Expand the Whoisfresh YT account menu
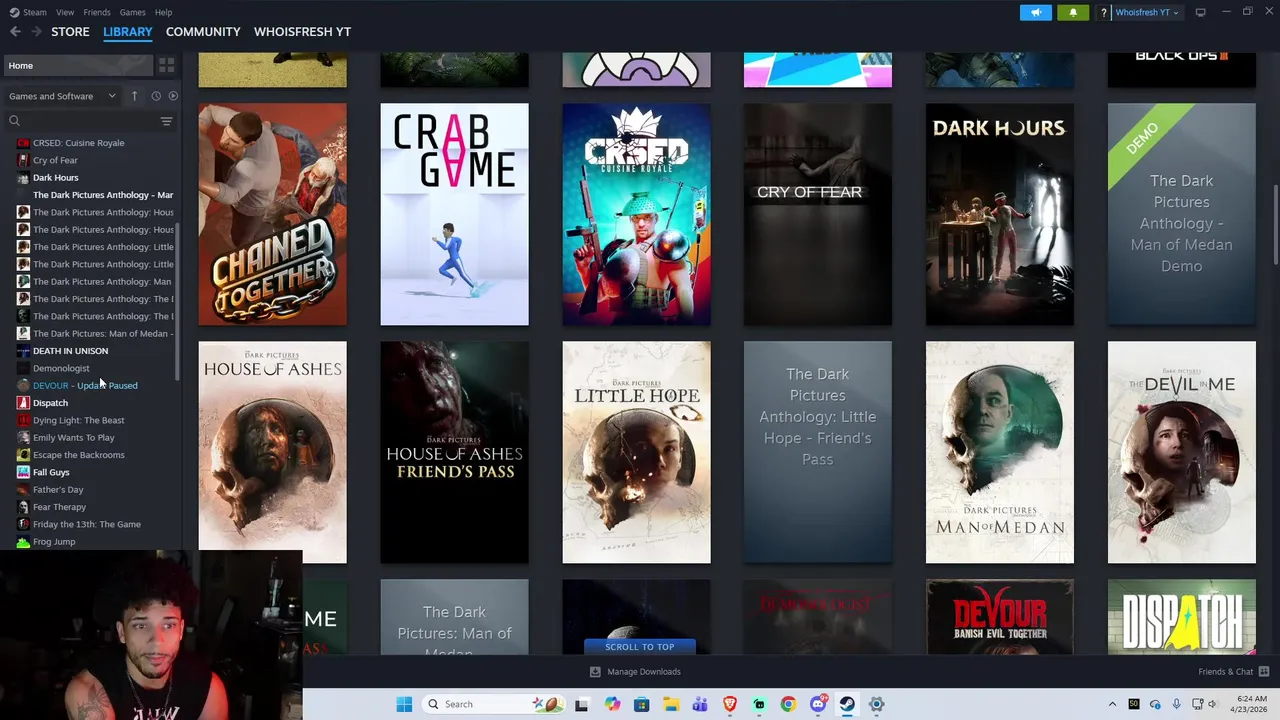Image resolution: width=1280 pixels, height=720 pixels. (1146, 12)
